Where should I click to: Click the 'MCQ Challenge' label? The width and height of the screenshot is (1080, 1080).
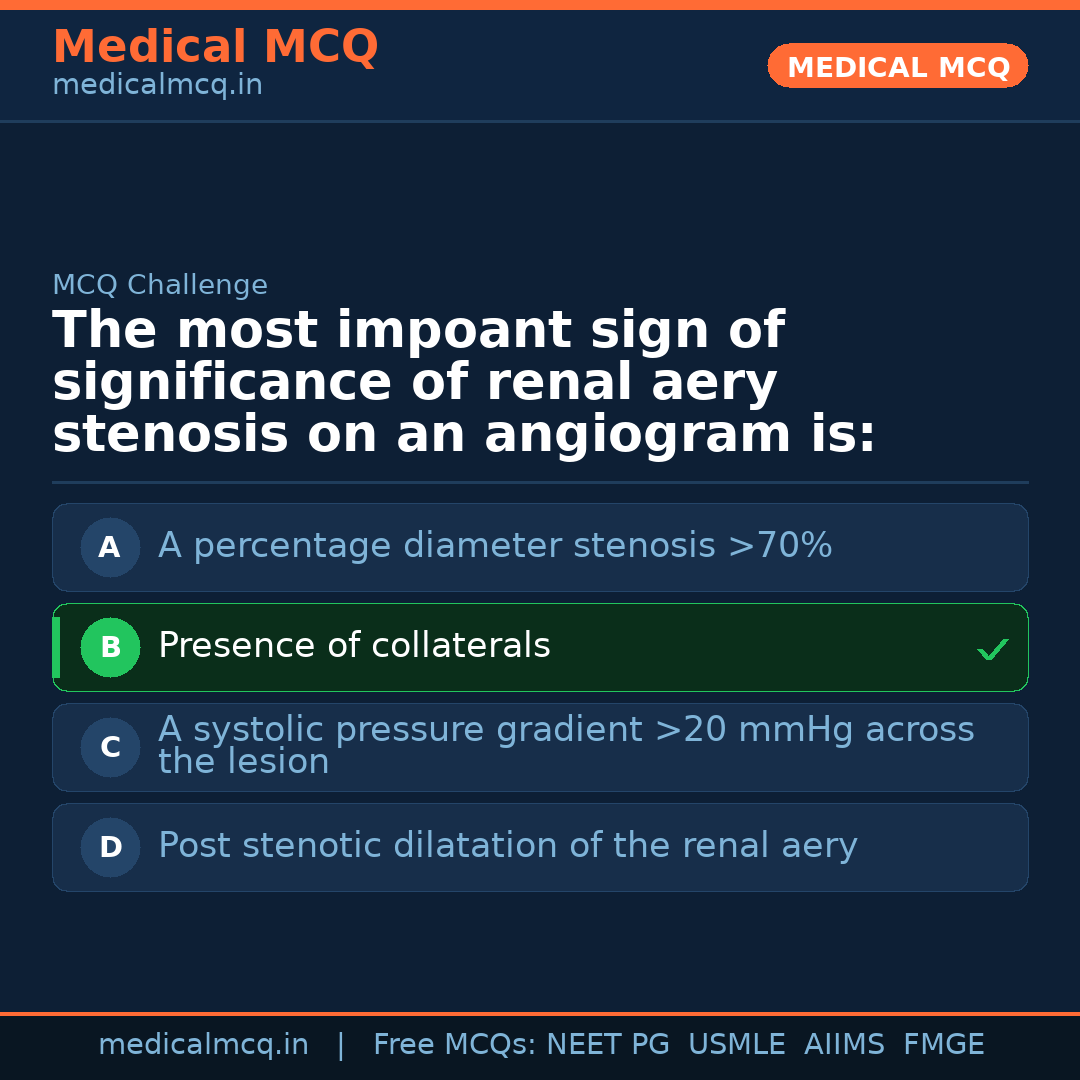(x=160, y=285)
